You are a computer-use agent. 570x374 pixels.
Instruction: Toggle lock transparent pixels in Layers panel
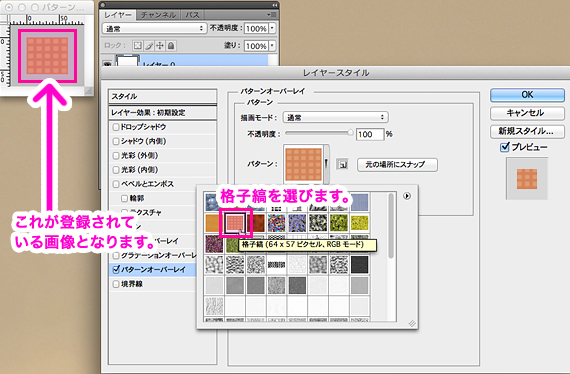click(x=137, y=45)
